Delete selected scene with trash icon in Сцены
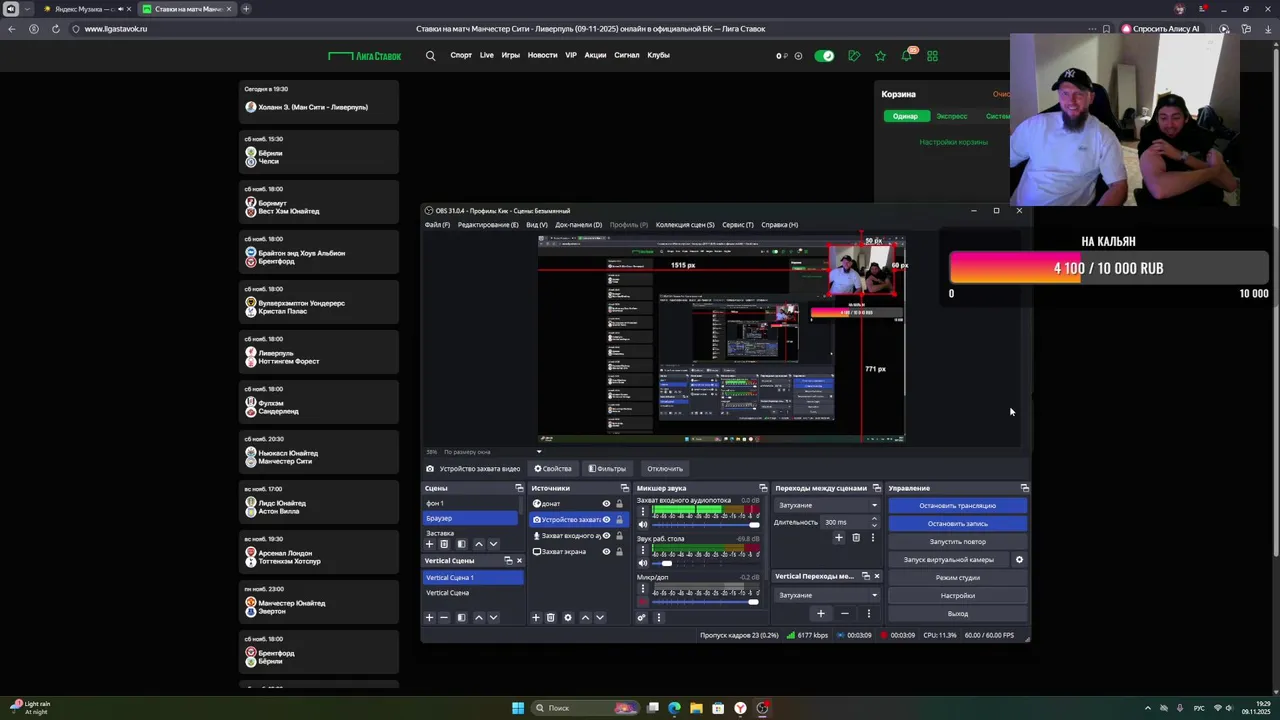 (x=445, y=544)
